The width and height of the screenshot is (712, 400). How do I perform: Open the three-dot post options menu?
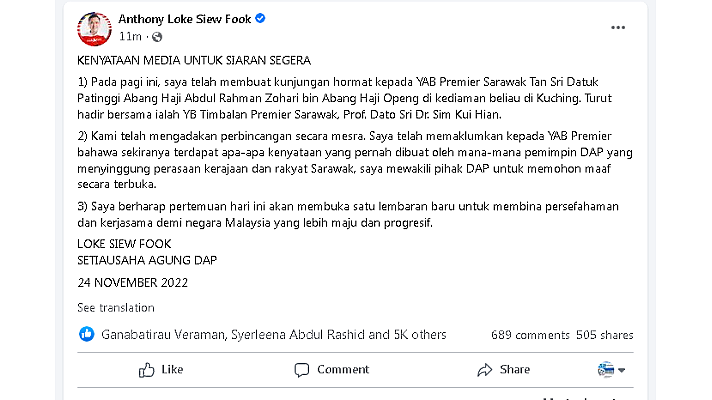(618, 28)
